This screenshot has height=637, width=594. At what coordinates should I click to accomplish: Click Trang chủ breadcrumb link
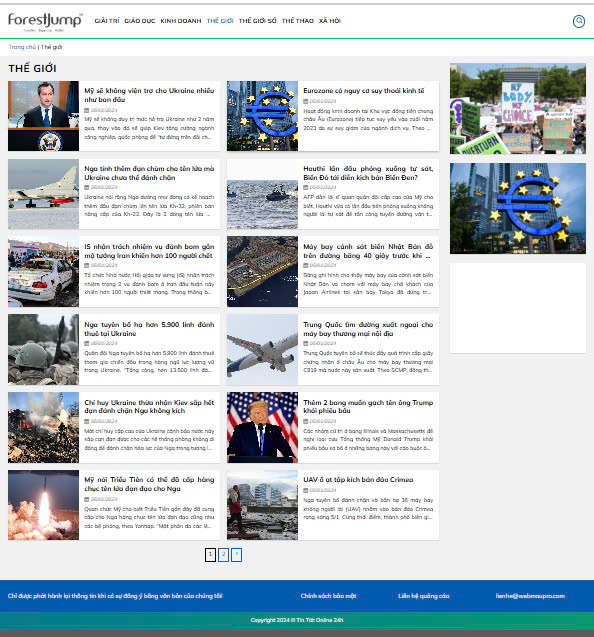click(x=22, y=47)
